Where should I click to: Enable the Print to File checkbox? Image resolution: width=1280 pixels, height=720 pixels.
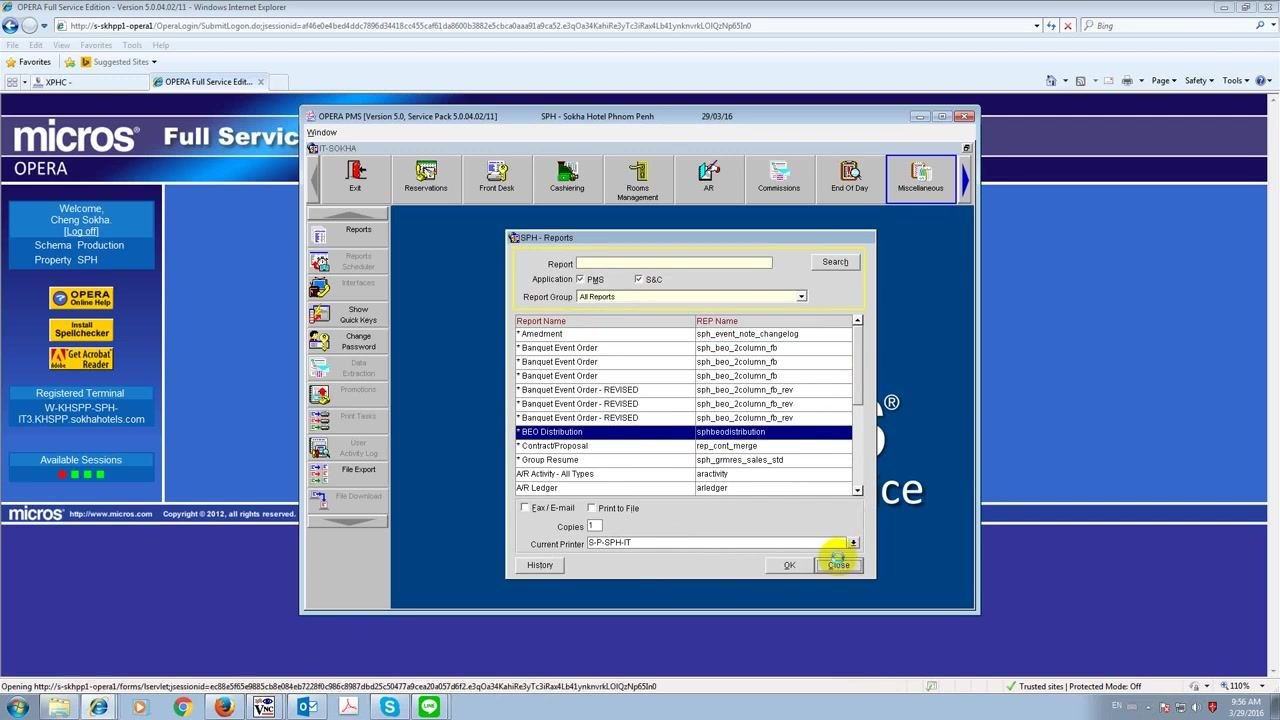click(591, 508)
